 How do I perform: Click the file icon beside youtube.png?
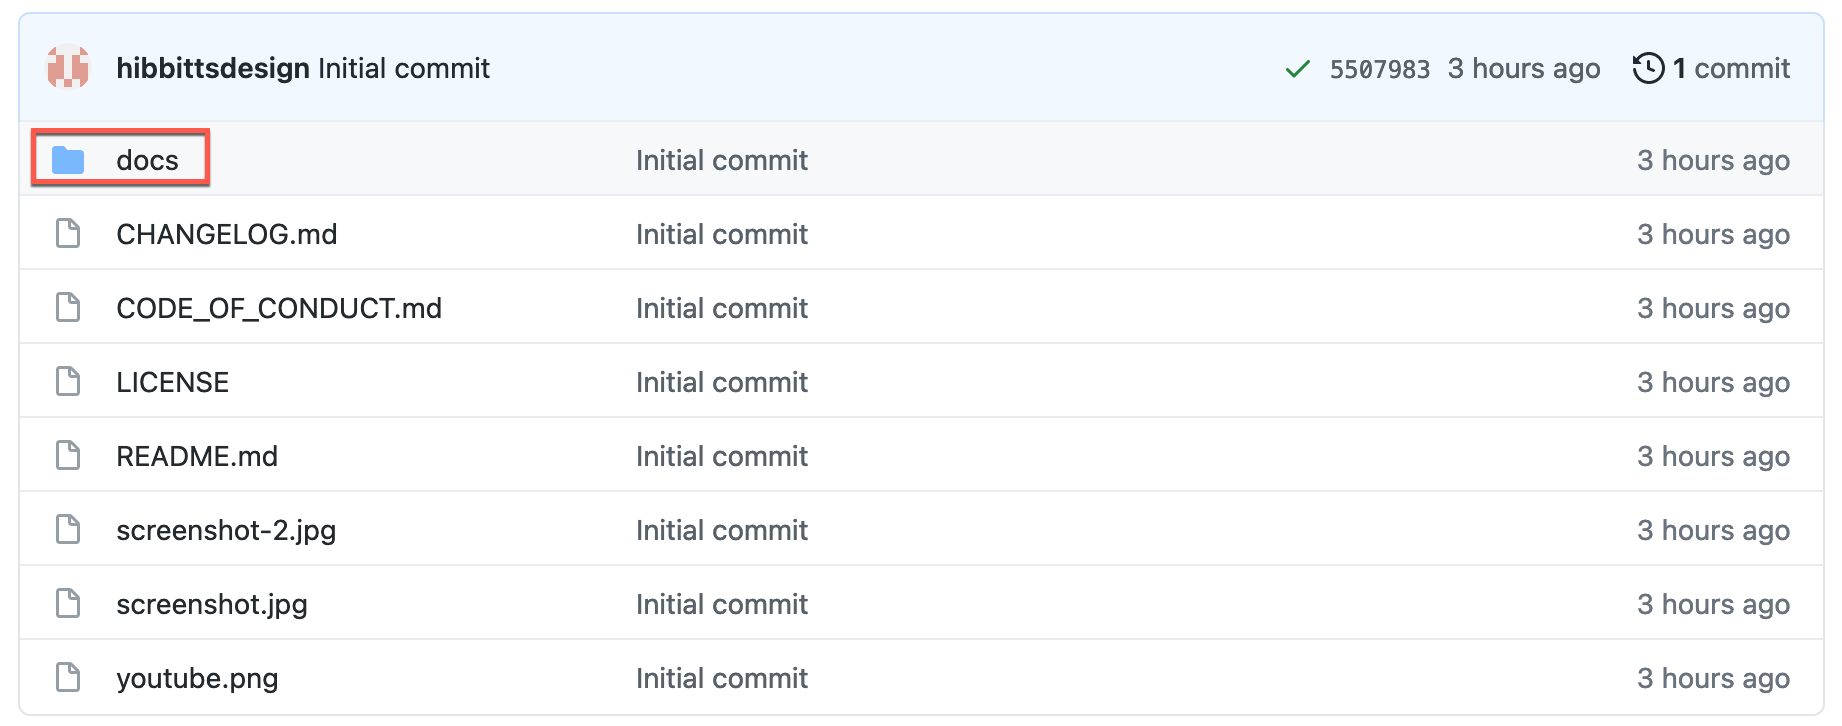click(x=67, y=677)
